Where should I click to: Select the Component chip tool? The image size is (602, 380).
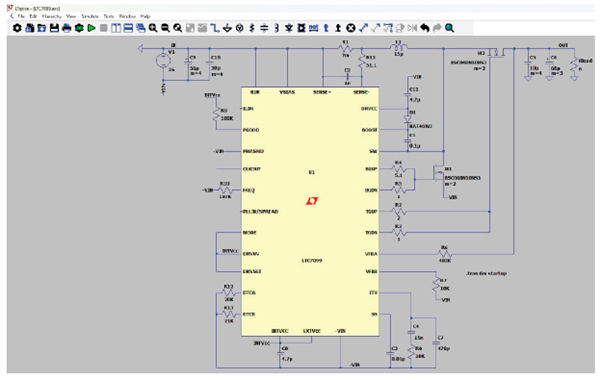point(301,28)
